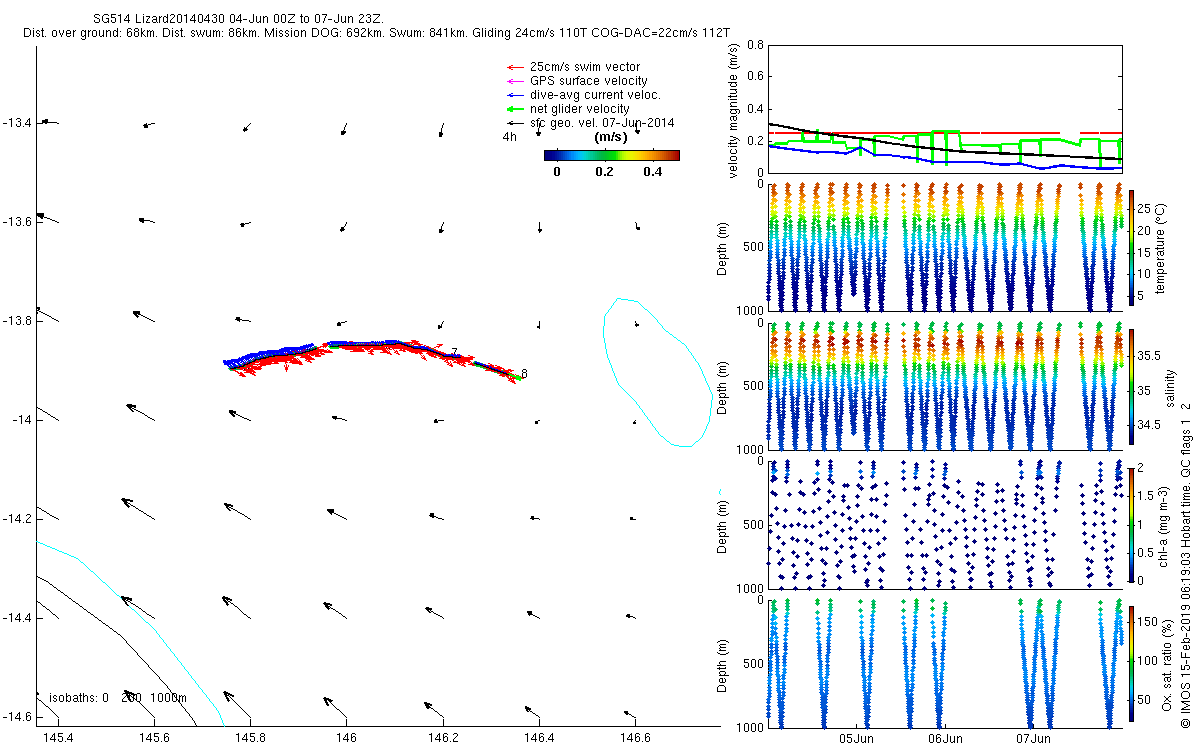The width and height of the screenshot is (1200, 750).
Task: Click the m/s velocity colorbar
Action: pos(611,155)
